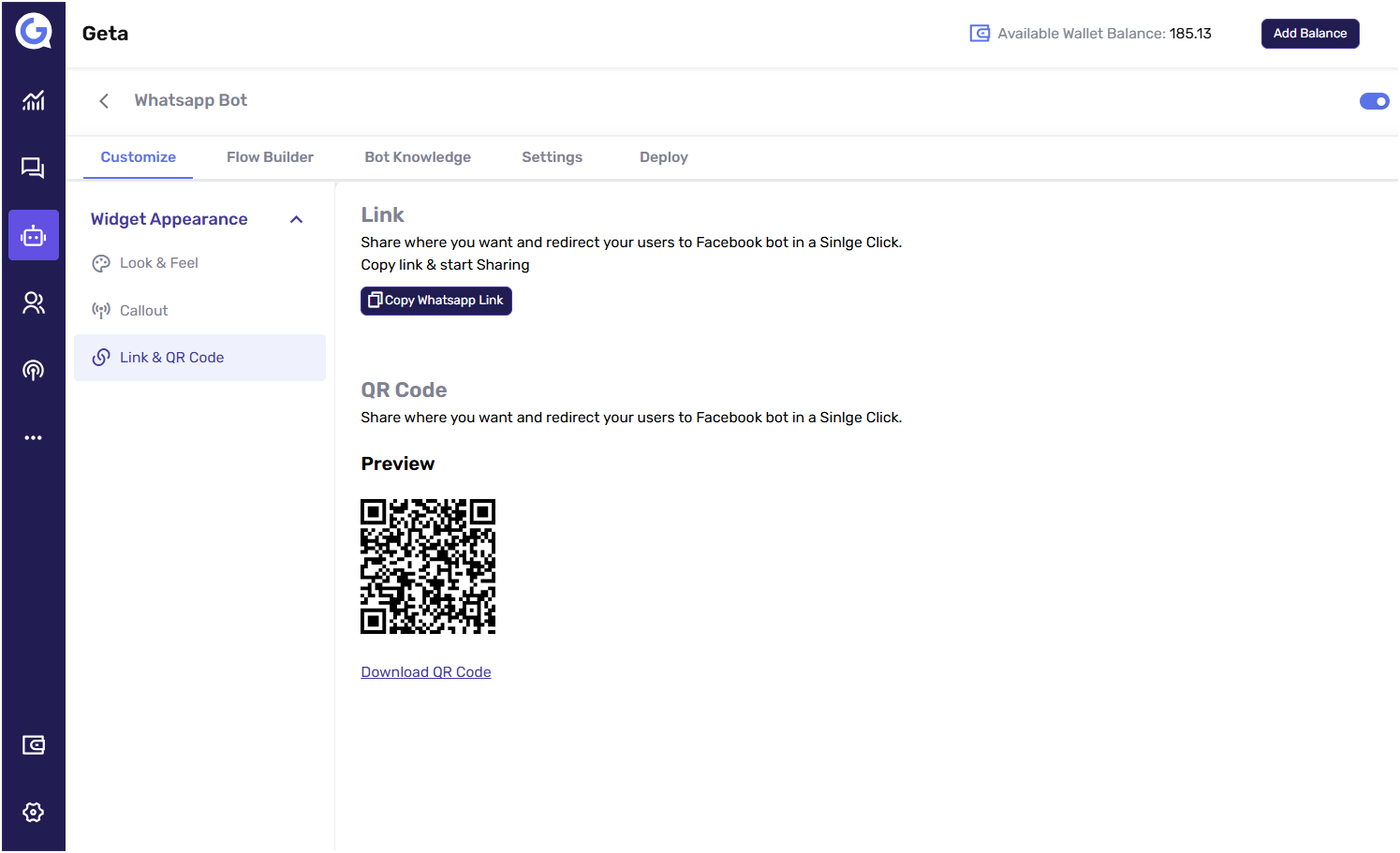Toggle the Whatsapp Bot enable switch
The width and height of the screenshot is (1400, 853).
[1374, 101]
